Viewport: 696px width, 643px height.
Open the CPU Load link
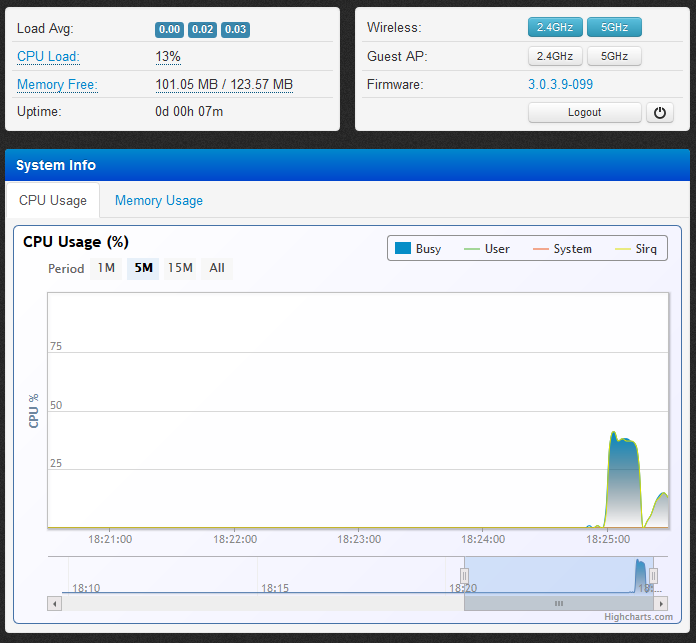[x=48, y=57]
